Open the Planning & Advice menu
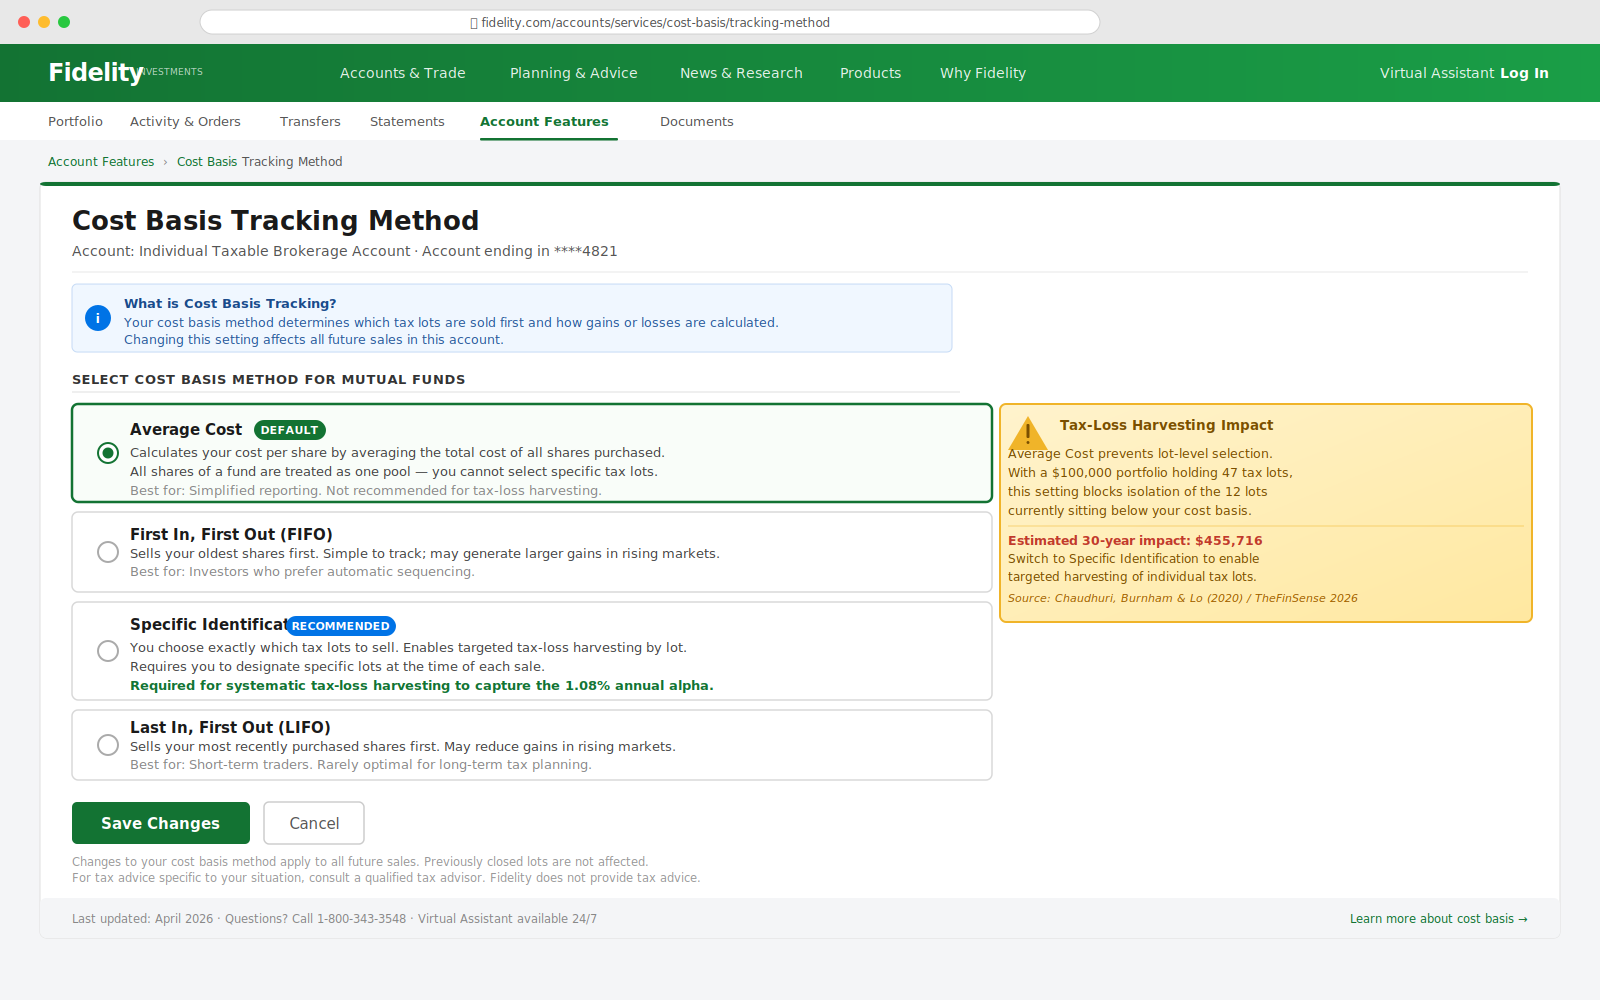 573,72
